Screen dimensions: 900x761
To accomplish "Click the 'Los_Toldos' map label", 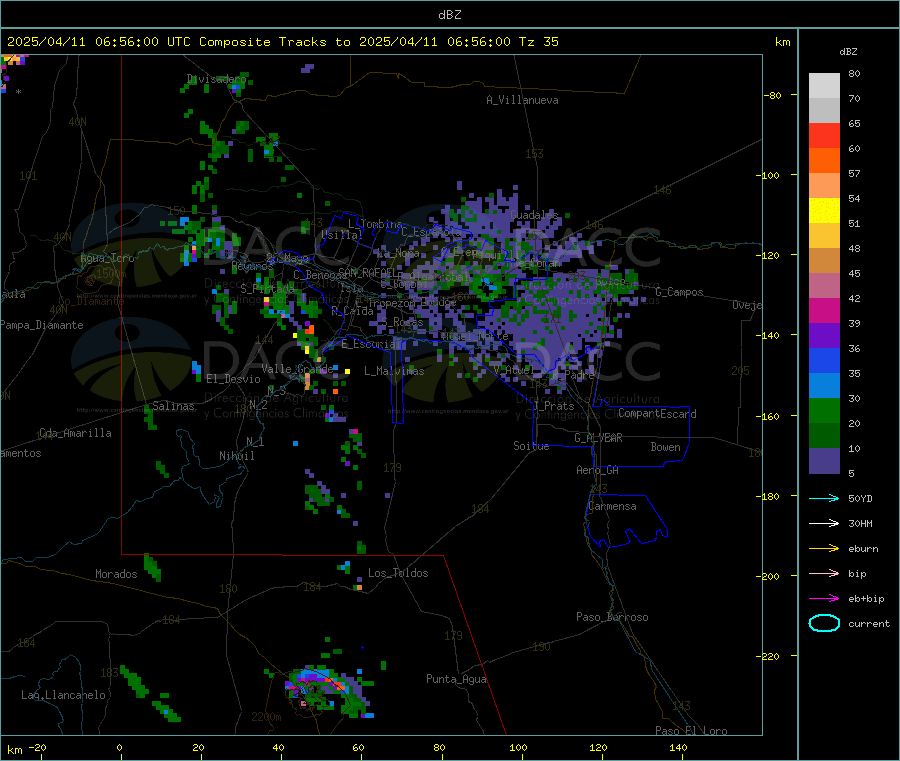I will tap(398, 573).
